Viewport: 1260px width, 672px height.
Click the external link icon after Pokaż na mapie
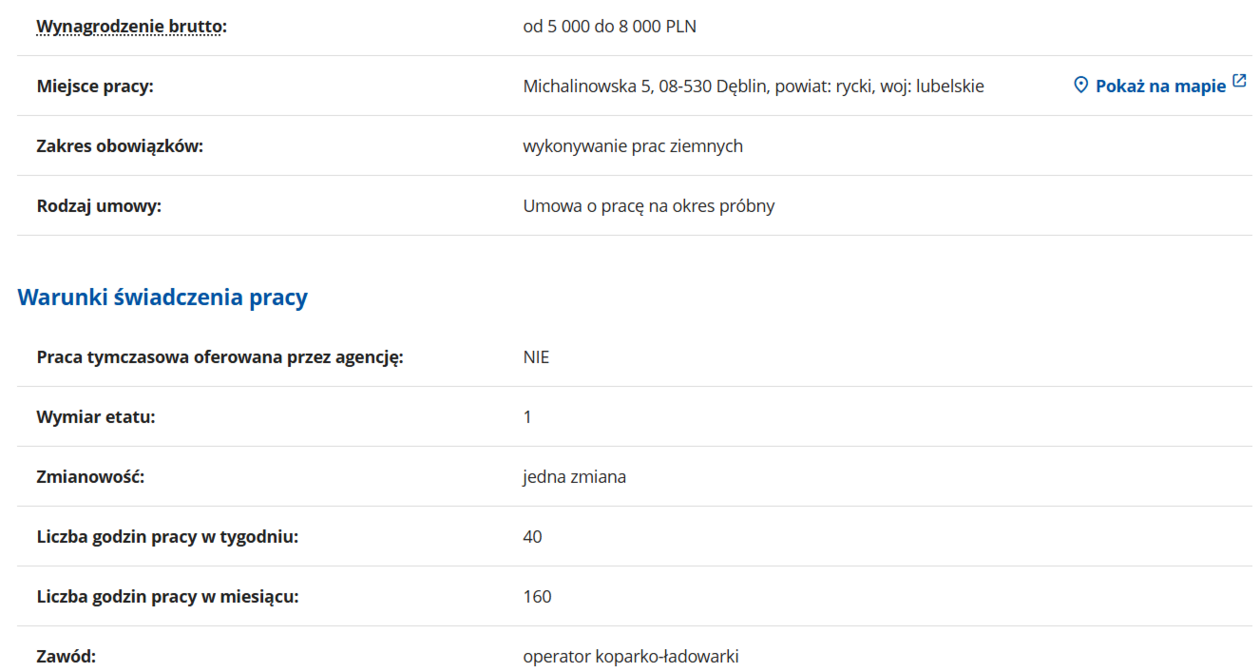[x=1239, y=81]
